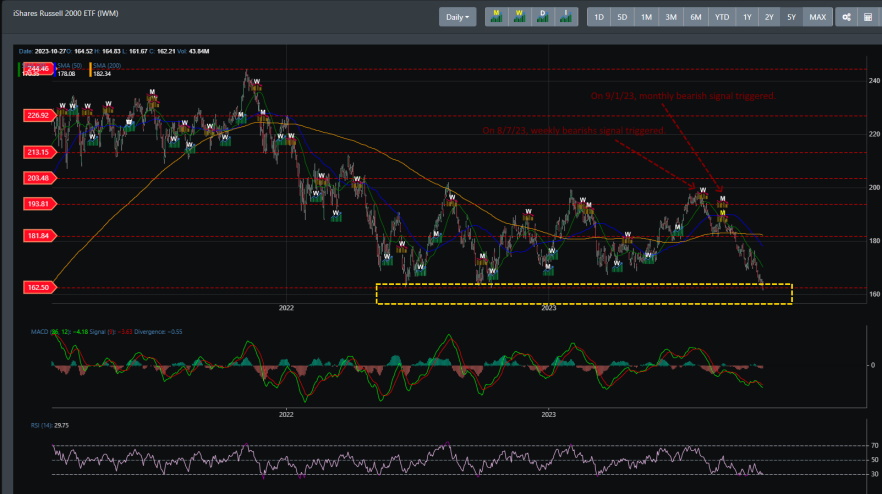This screenshot has height=494, width=882.
Task: Click the iShares Russell 2000 ETF (IWM) title
Action: click(x=66, y=13)
